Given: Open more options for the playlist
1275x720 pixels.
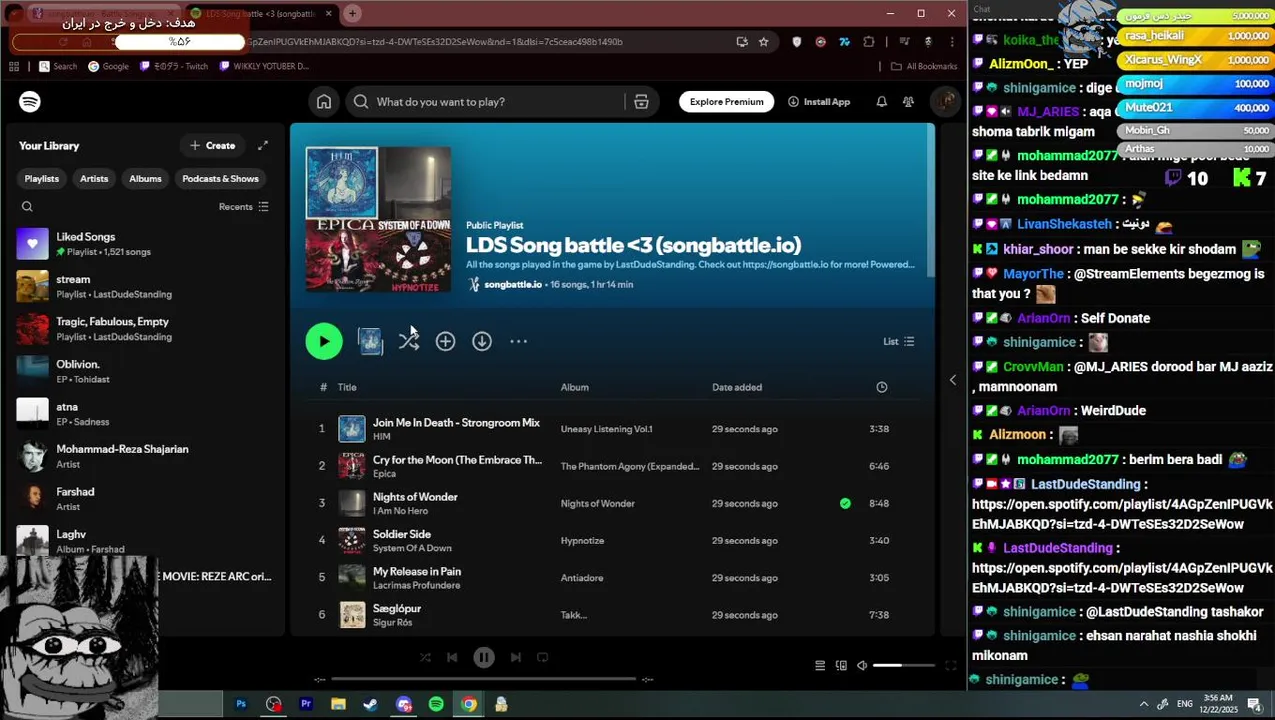Looking at the screenshot, I should [518, 341].
